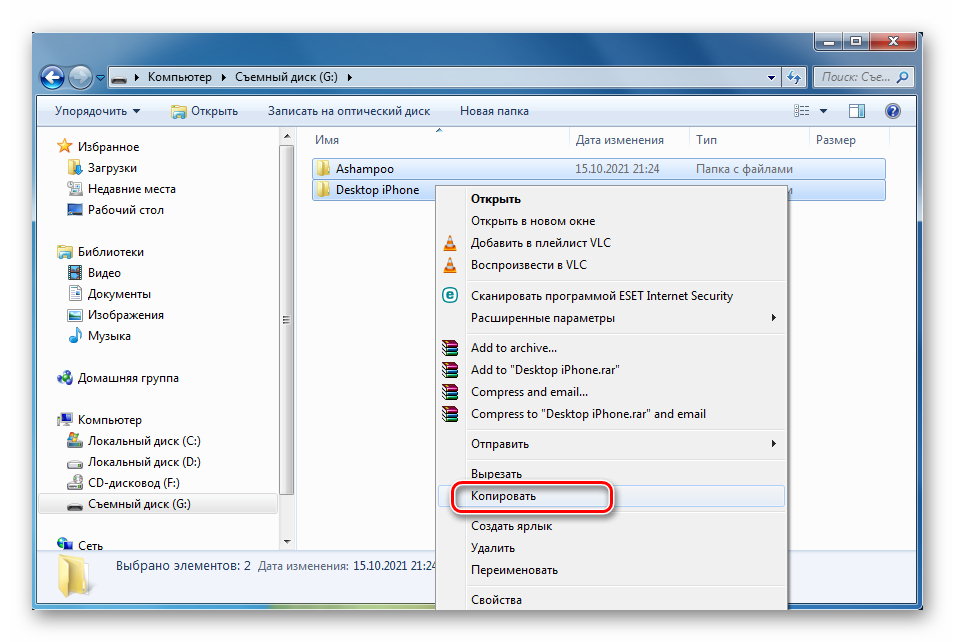Click the refresh button beside address bar
This screenshot has height=642, width=955.
pos(796,77)
